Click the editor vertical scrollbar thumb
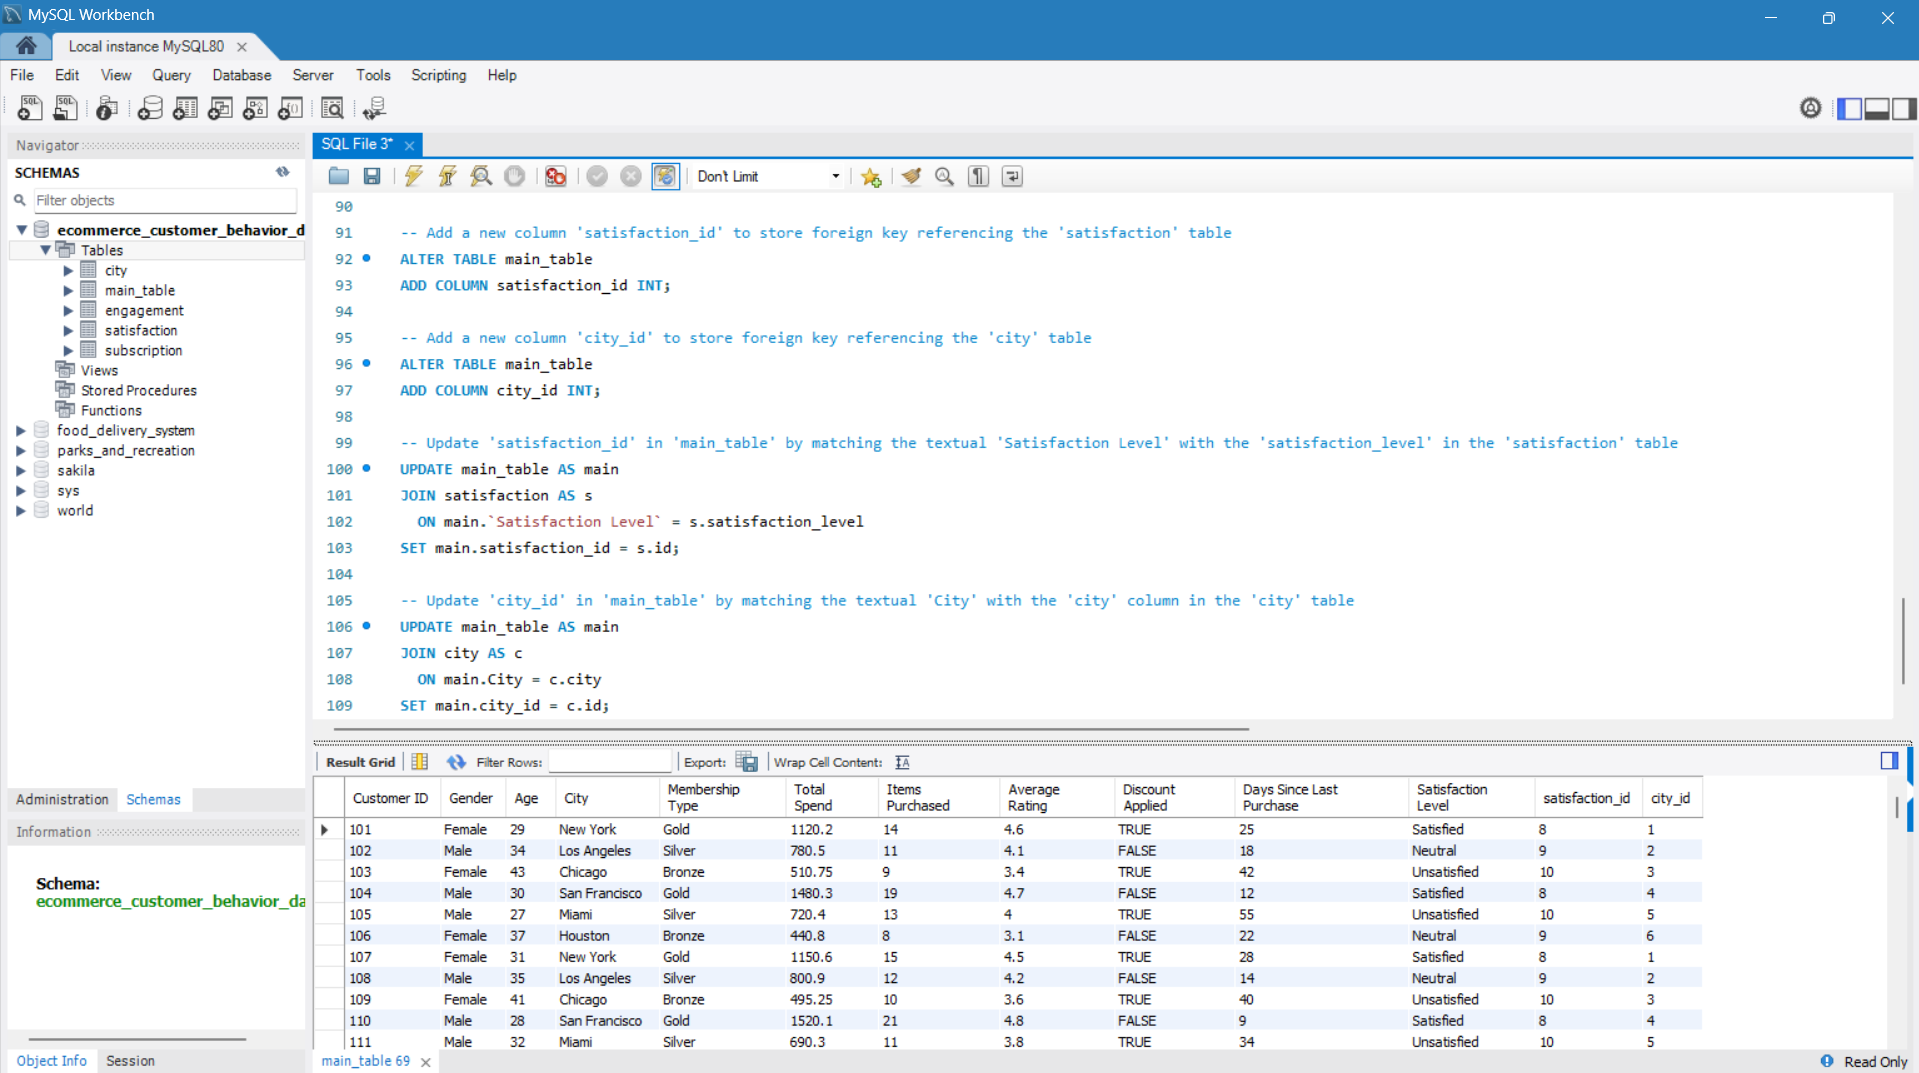The width and height of the screenshot is (1919, 1073). [1903, 640]
